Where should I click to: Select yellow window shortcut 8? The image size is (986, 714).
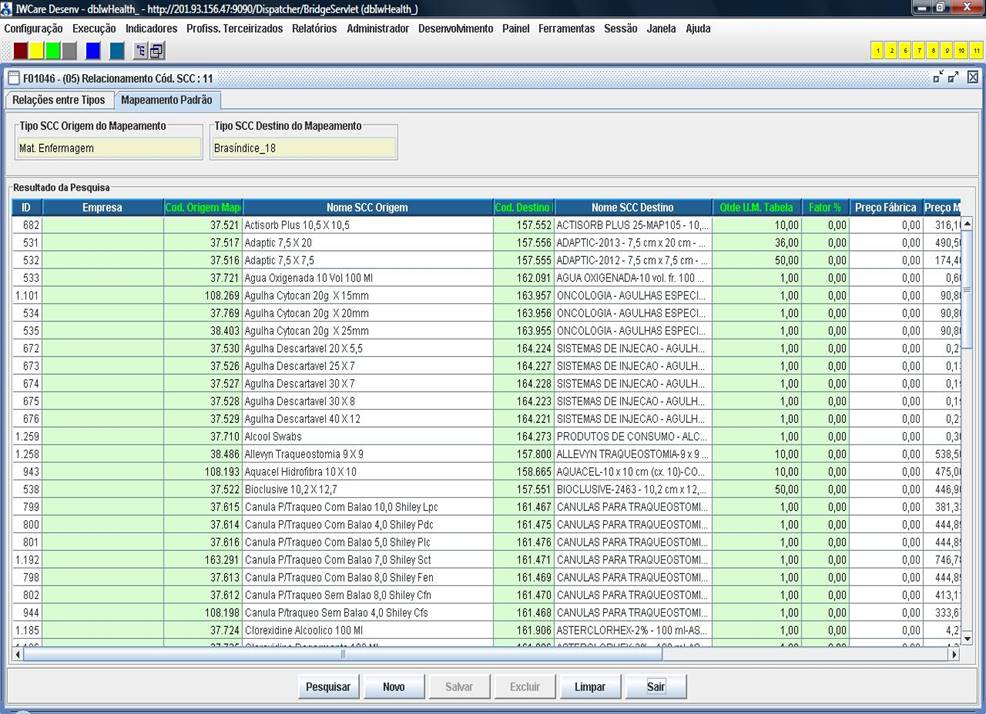pyautogui.click(x=933, y=50)
